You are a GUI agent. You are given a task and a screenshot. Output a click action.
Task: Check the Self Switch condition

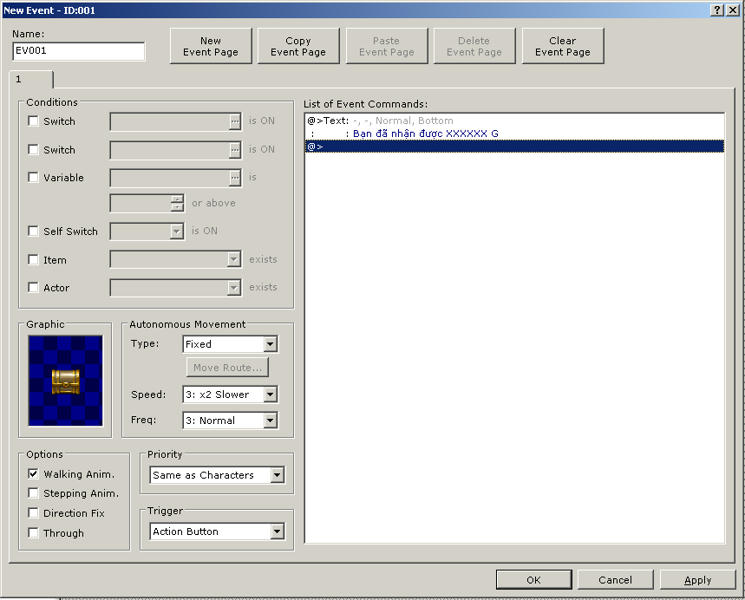pyautogui.click(x=33, y=231)
